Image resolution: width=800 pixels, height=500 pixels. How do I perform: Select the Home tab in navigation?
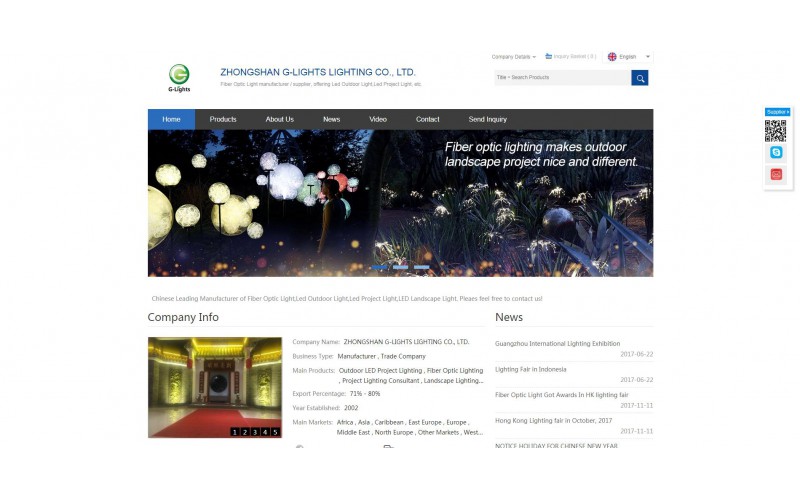(171, 119)
